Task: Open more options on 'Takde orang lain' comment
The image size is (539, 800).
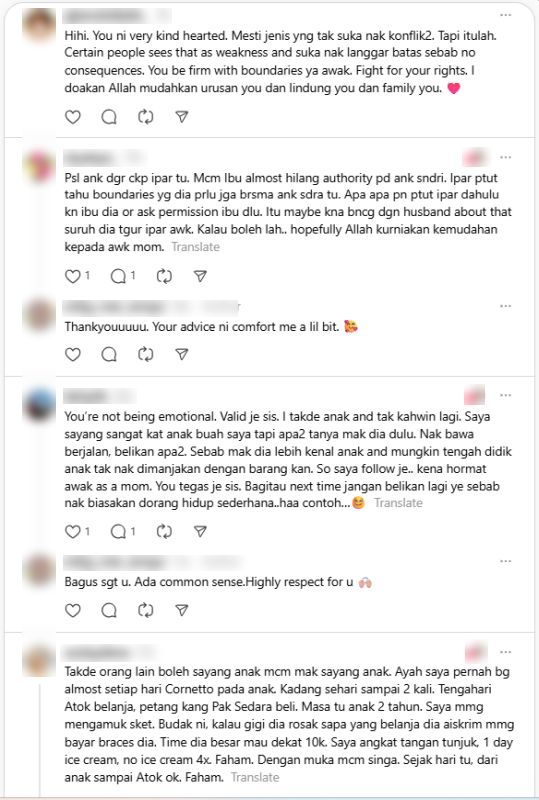Action: (x=505, y=652)
